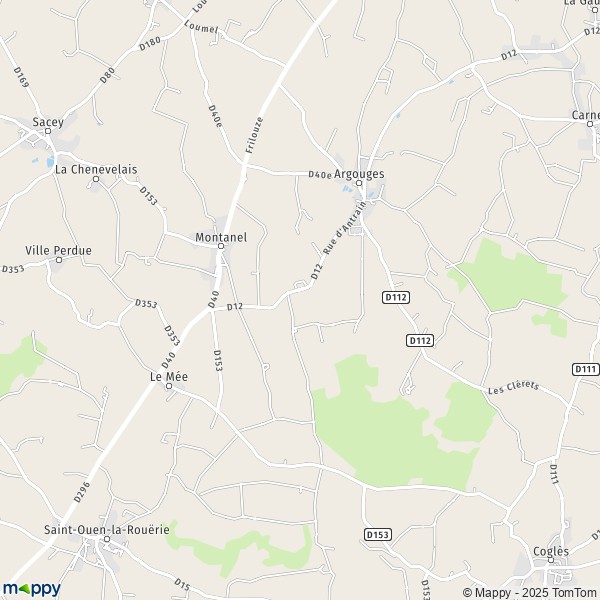Click the Sacey village marker
This screenshot has width=600, height=600.
point(48,131)
